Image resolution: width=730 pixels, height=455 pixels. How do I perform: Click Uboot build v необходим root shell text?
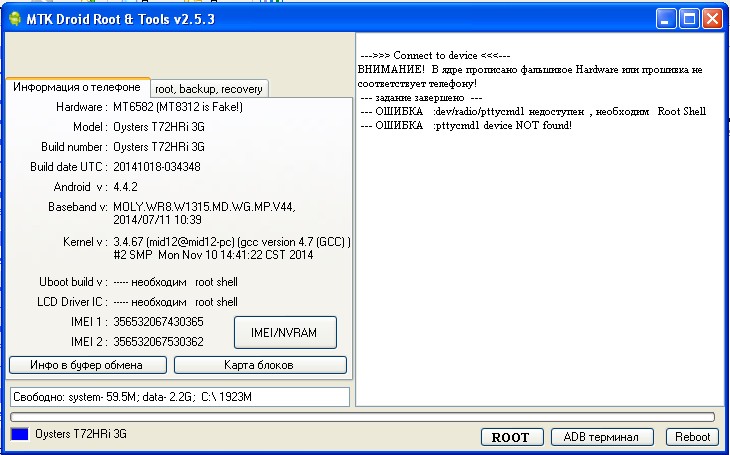[175, 282]
